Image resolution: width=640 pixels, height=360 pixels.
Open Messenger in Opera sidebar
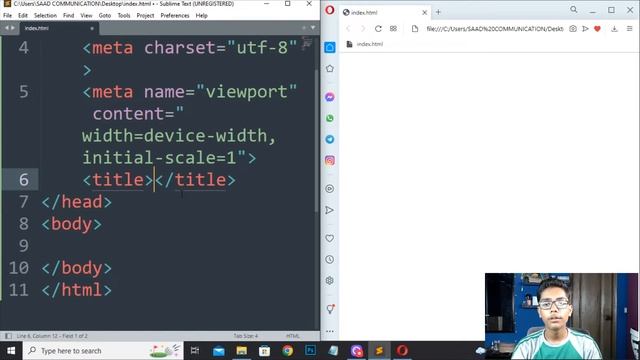pyautogui.click(x=330, y=97)
